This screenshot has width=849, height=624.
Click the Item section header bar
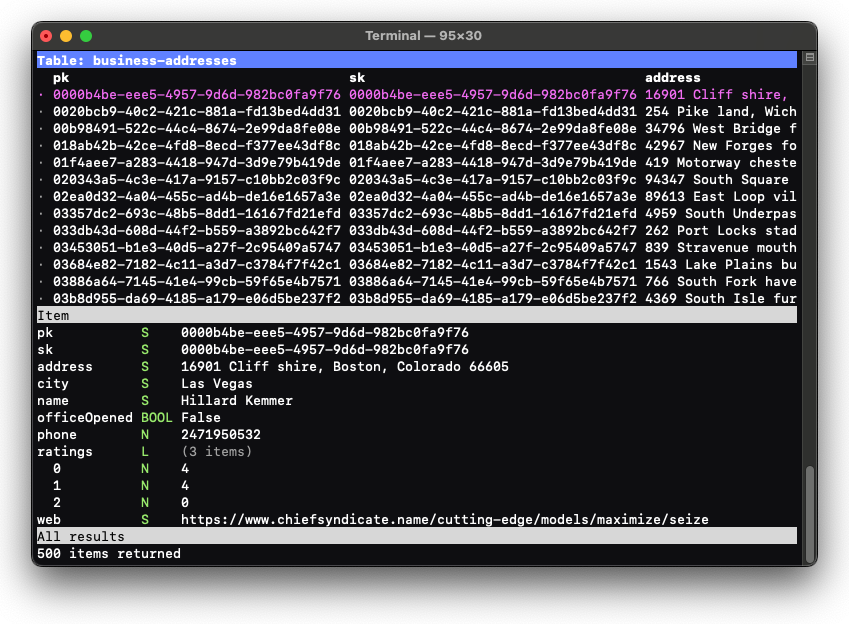click(x=416, y=315)
